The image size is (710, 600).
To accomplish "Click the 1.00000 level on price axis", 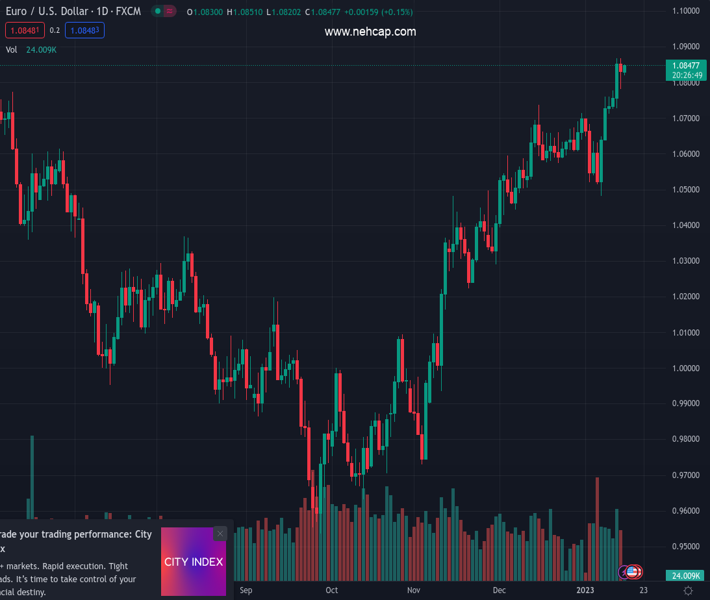I will coord(685,368).
